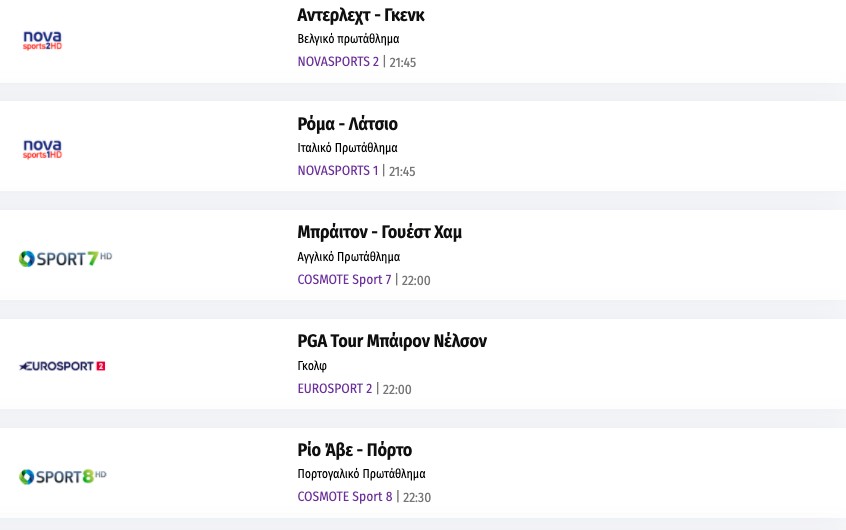Open the Μπράιτον - Γουέστ Χαμ match
Image resolution: width=846 pixels, height=530 pixels.
tap(379, 232)
